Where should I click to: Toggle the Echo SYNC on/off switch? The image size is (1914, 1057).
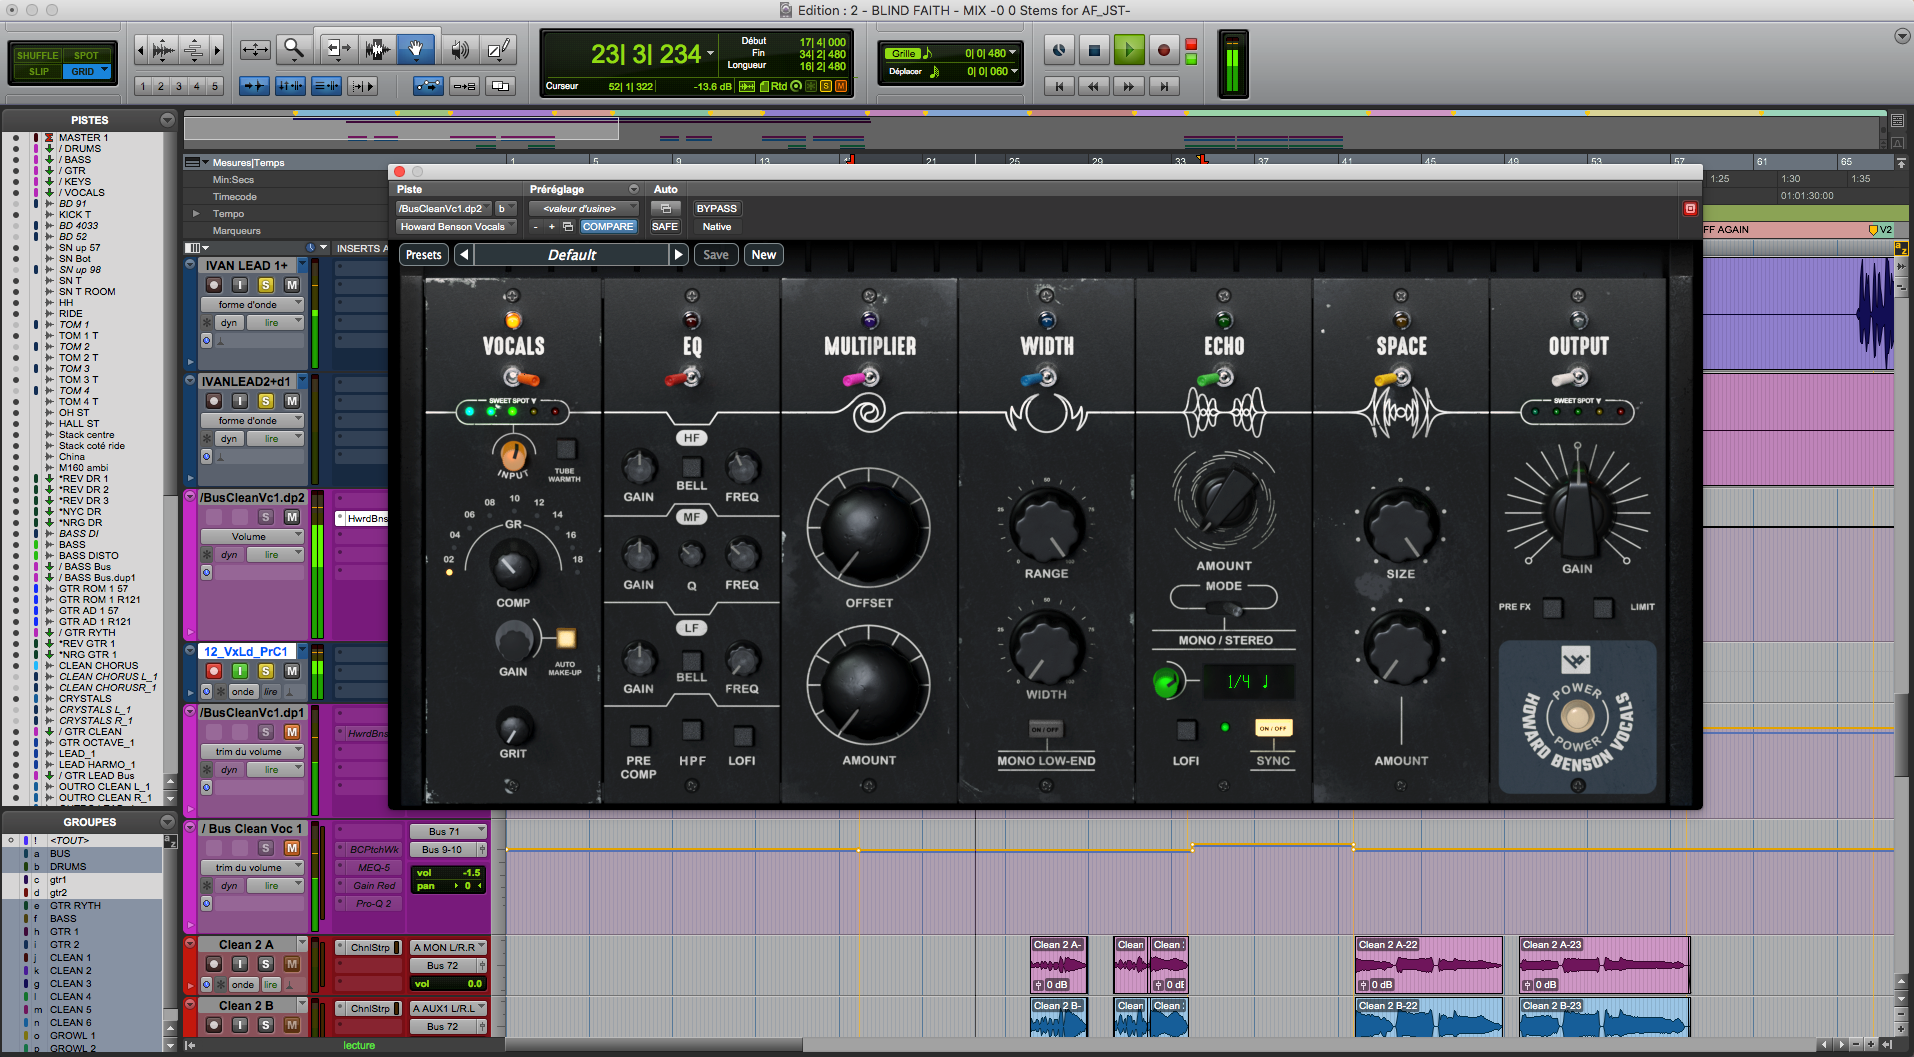coord(1274,727)
